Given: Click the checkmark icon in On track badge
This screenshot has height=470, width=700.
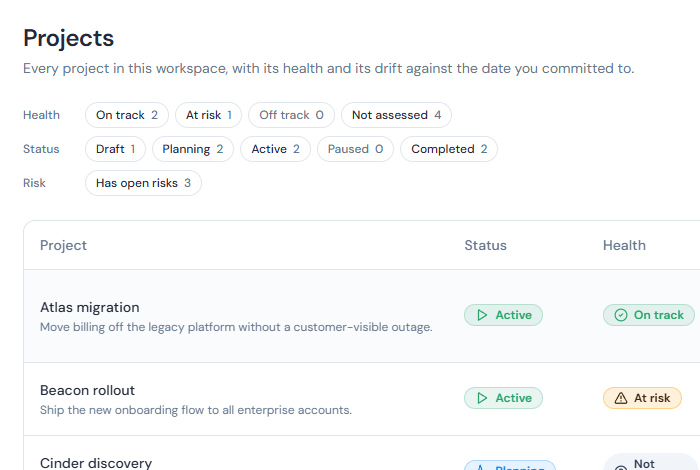Looking at the screenshot, I should coord(621,315).
